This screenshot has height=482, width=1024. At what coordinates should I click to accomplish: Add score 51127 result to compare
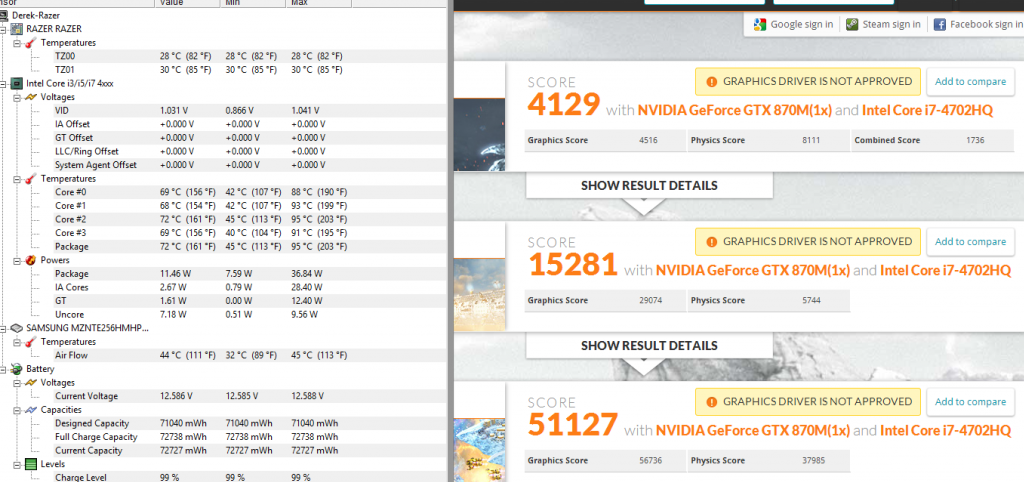[x=970, y=402]
